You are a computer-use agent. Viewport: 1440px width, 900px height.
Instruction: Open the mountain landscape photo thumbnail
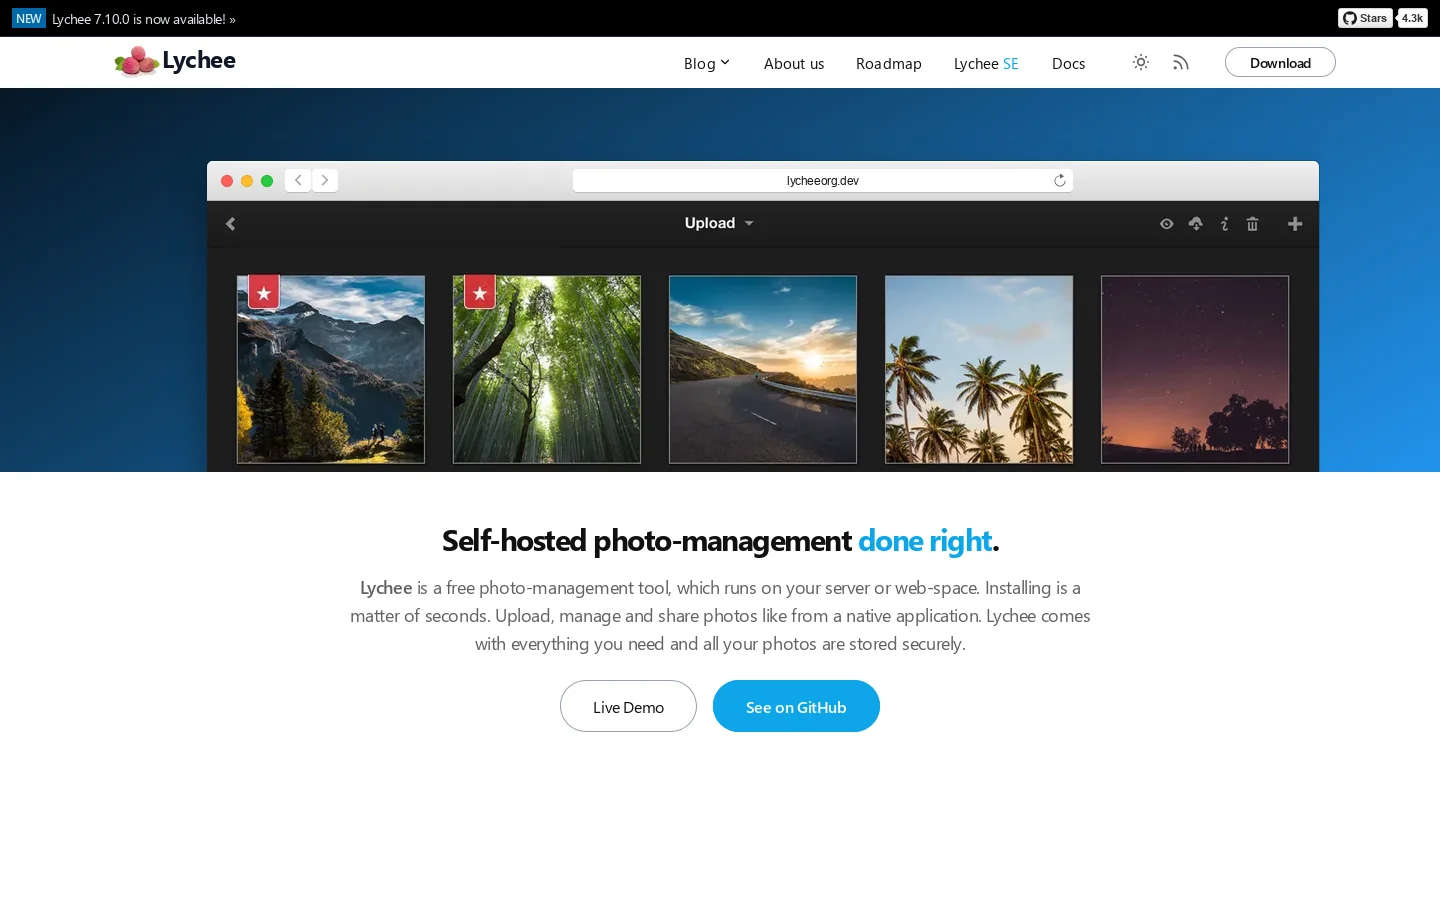331,370
